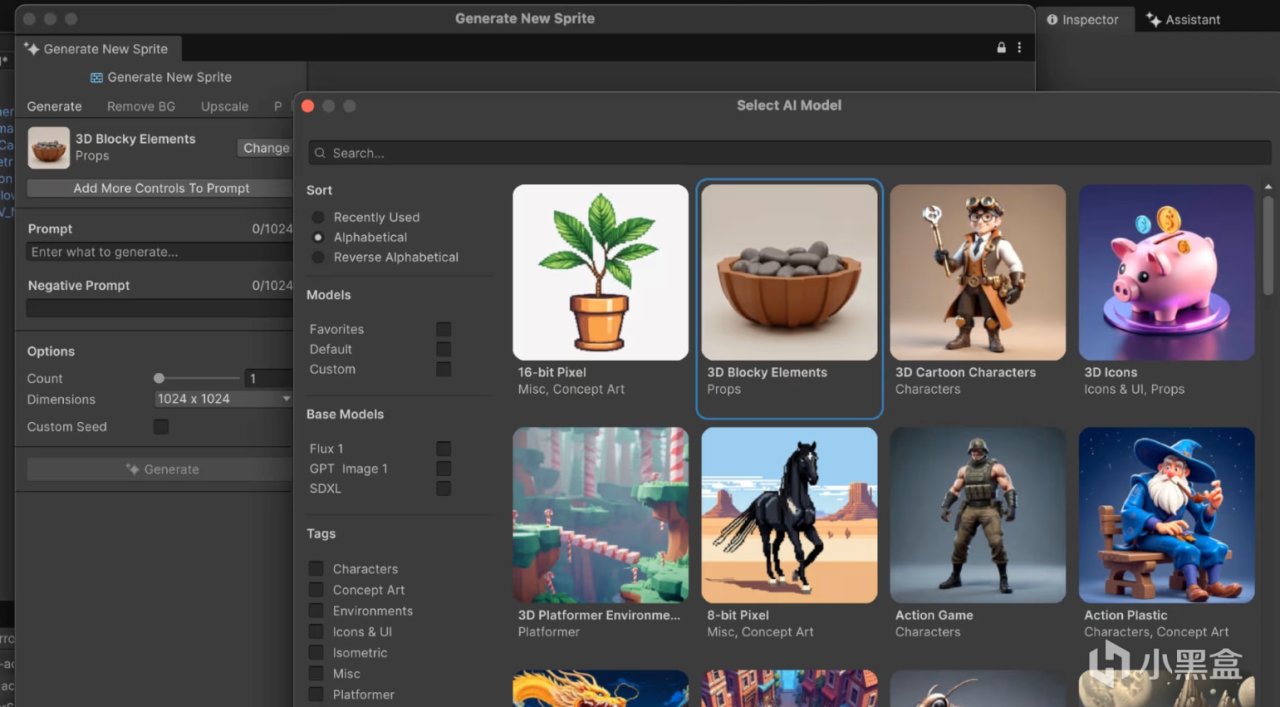Image resolution: width=1280 pixels, height=707 pixels.
Task: Click the lock icon in Generate New Sprite window
Action: (x=1001, y=48)
